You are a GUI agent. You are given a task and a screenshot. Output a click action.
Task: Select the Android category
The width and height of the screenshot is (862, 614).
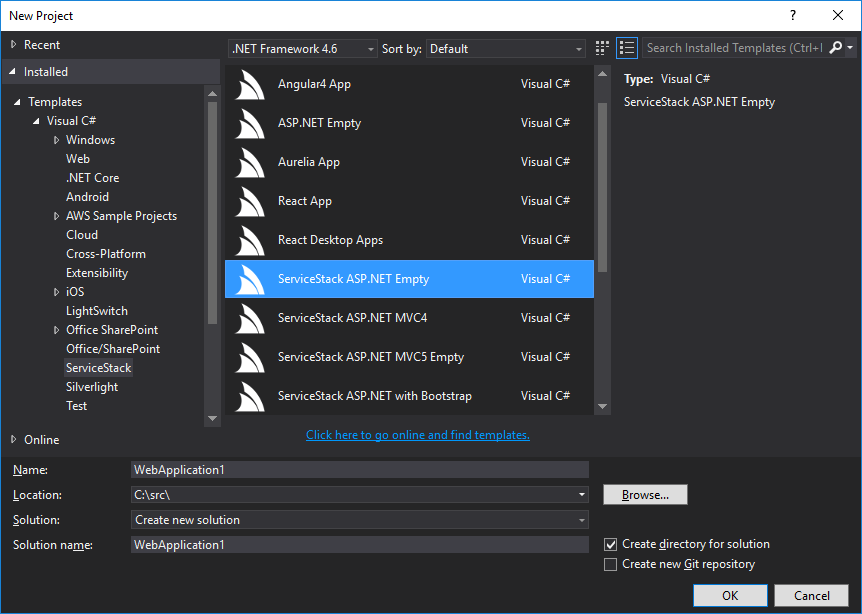pyautogui.click(x=87, y=197)
